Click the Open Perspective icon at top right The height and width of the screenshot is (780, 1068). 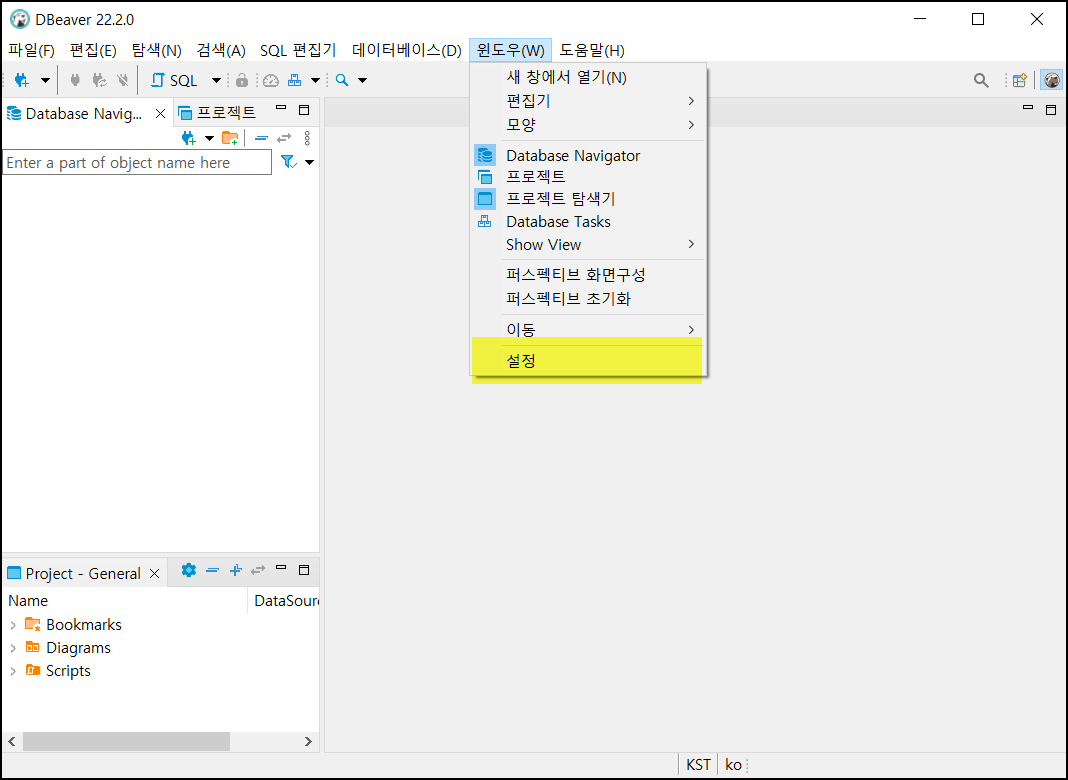(x=1019, y=80)
